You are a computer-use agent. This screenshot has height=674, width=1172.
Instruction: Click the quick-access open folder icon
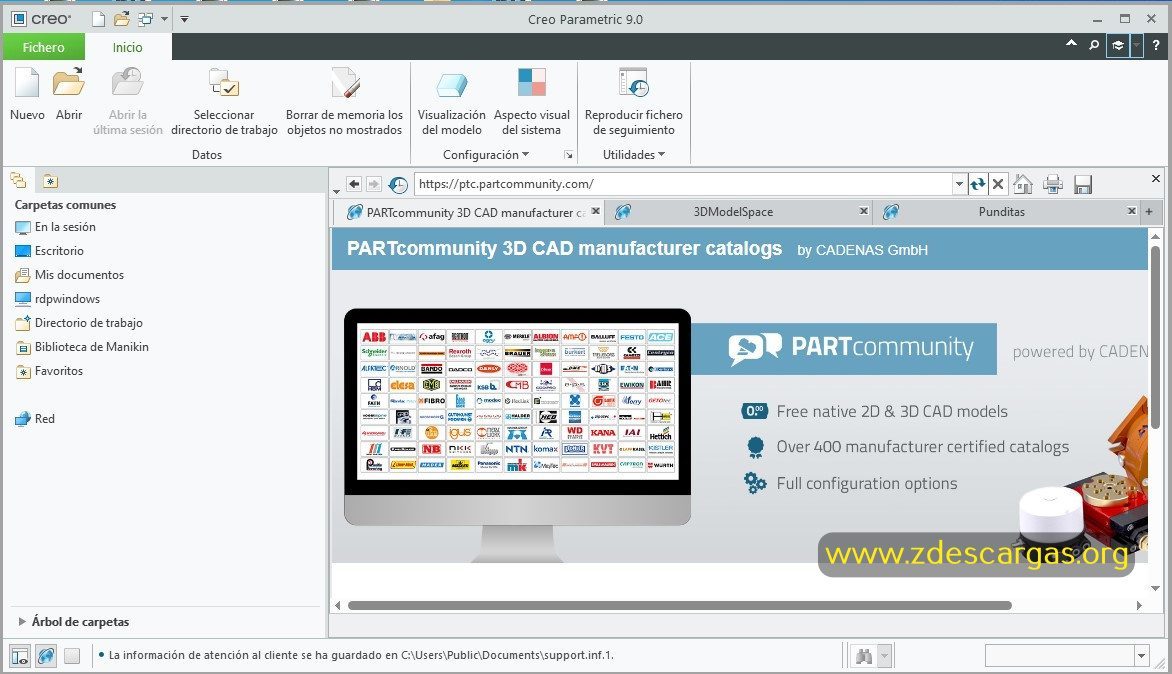121,19
